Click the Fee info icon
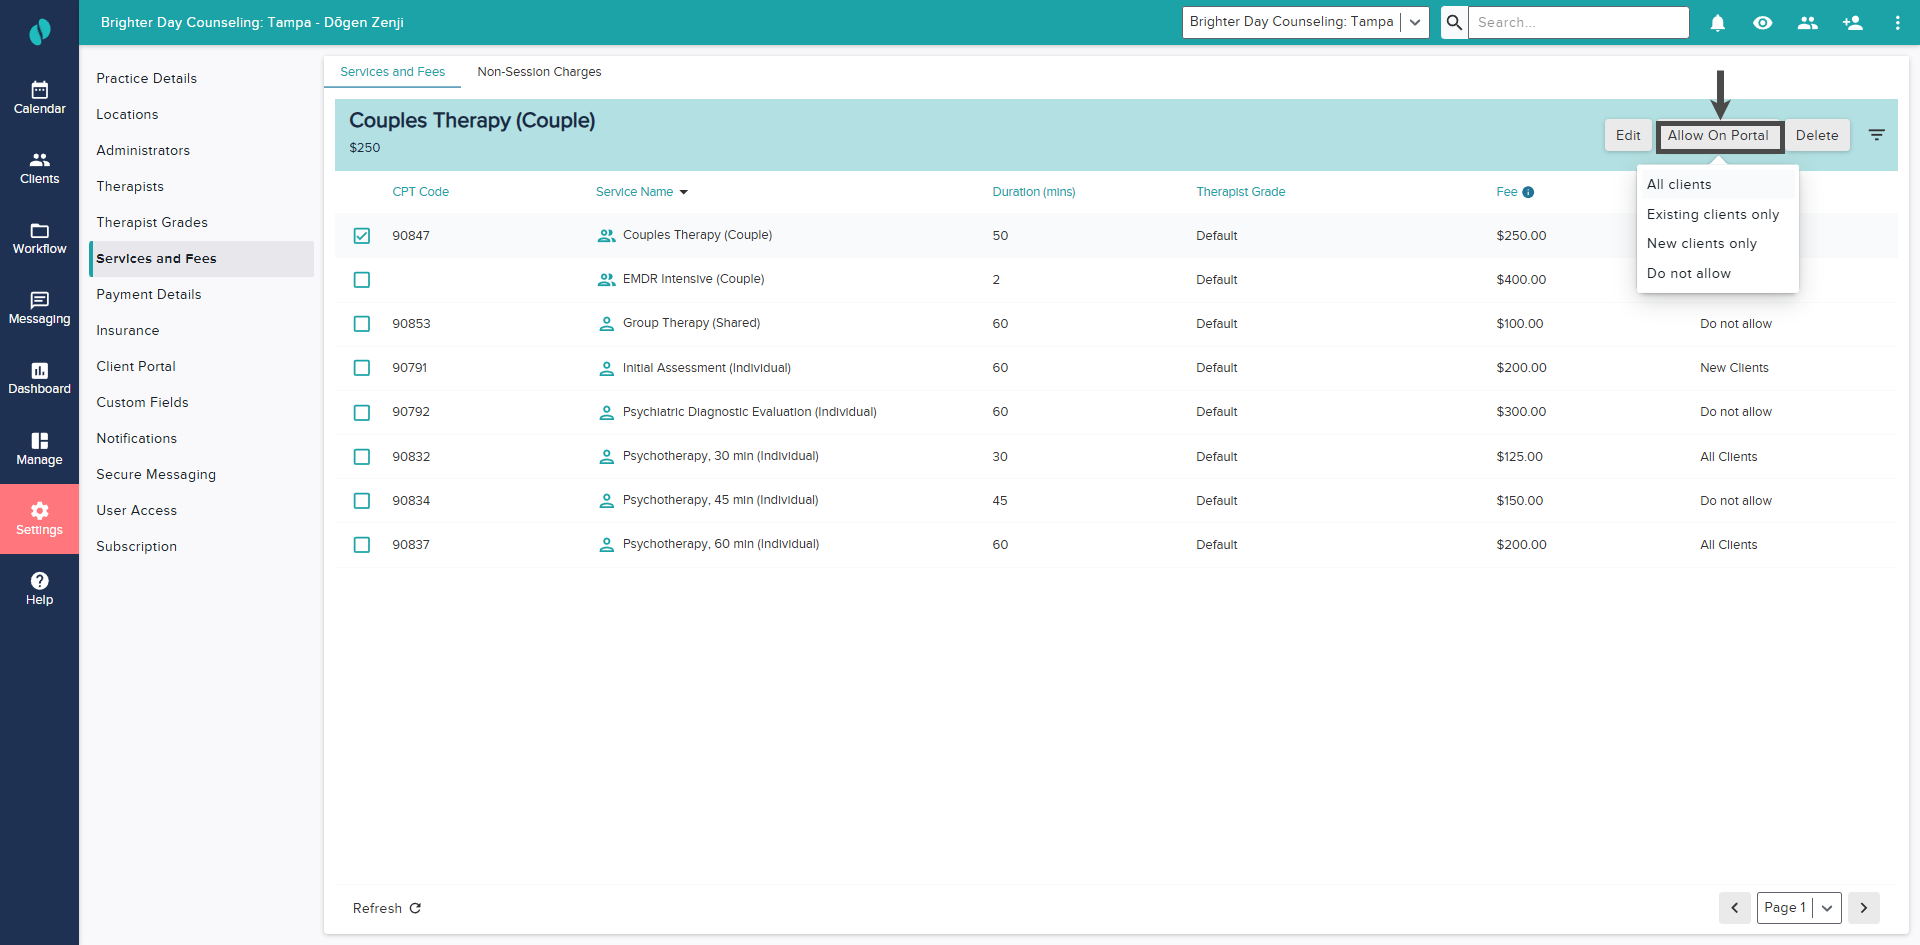 [1528, 192]
